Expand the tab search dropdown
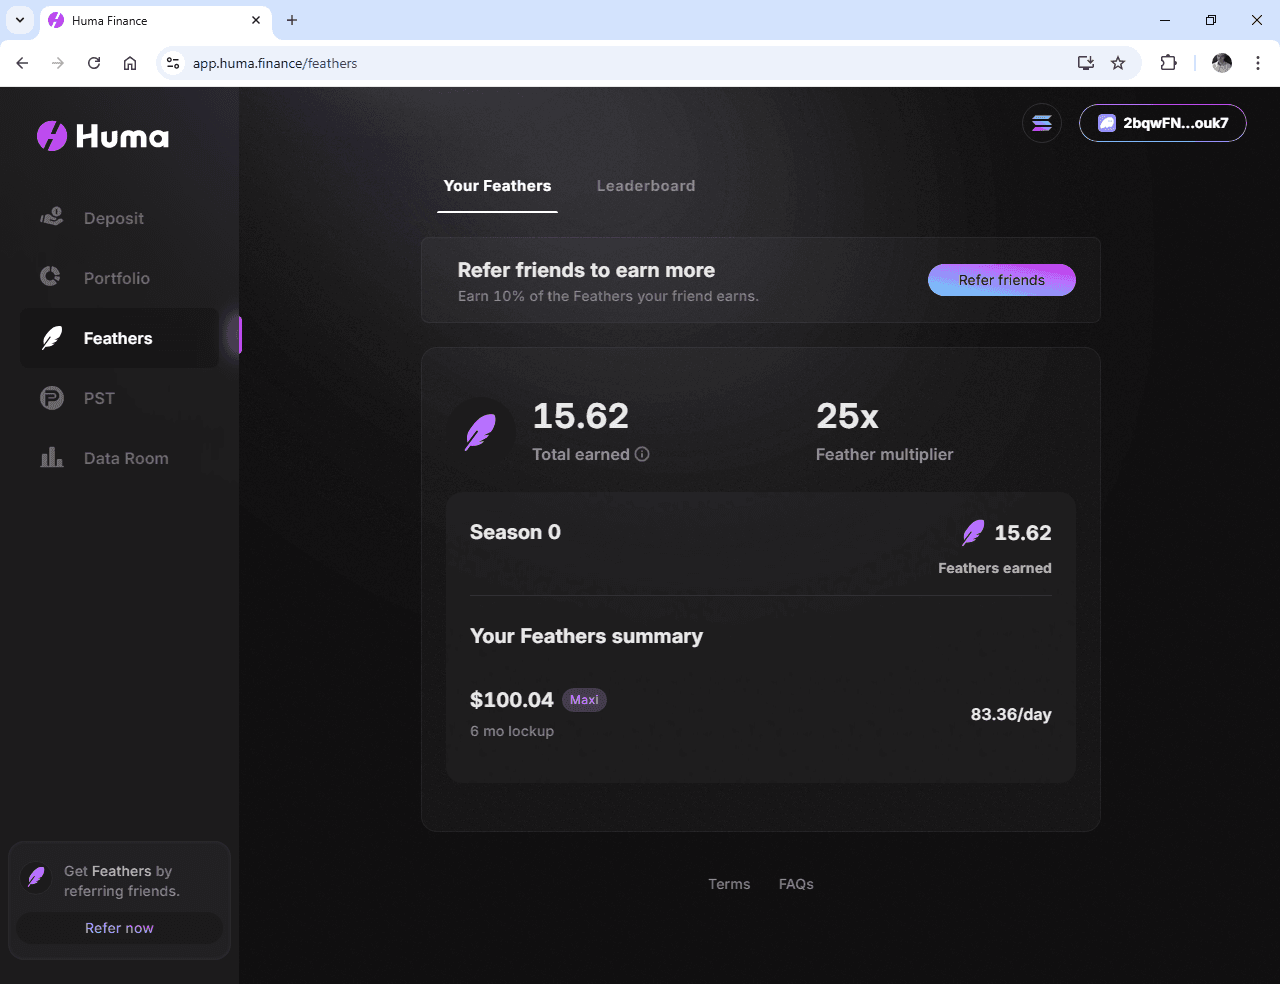1280x984 pixels. click(19, 20)
